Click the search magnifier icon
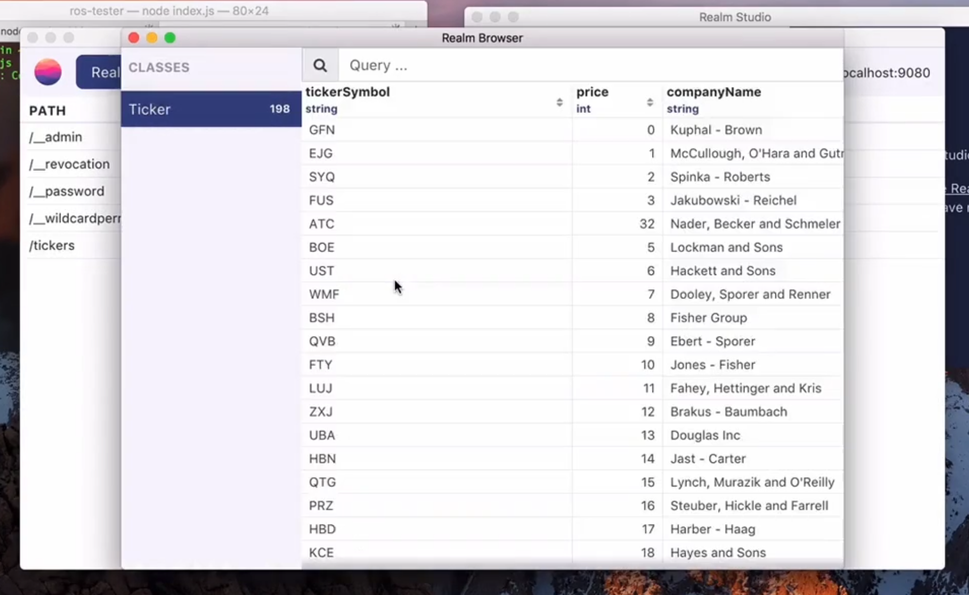The height and width of the screenshot is (595, 969). click(x=320, y=66)
